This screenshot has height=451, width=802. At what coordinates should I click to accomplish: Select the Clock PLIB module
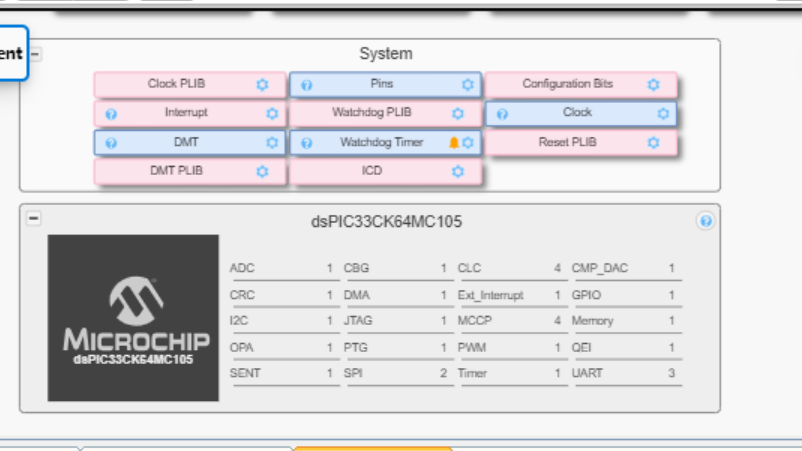point(190,84)
